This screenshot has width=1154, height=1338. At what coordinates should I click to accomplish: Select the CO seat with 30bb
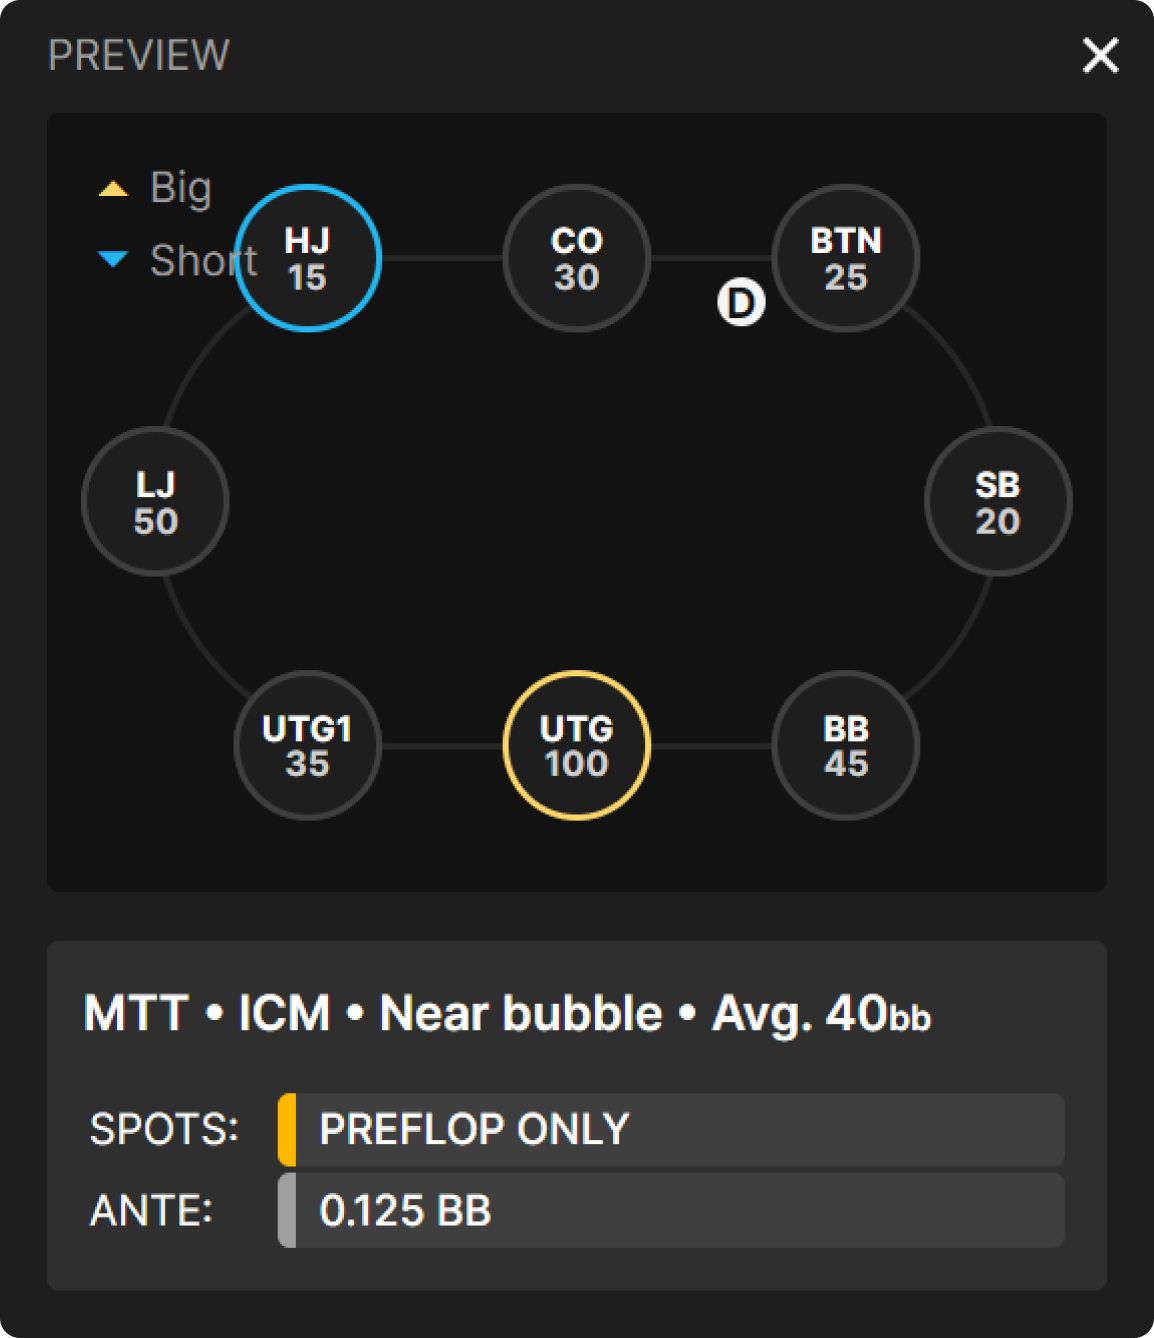click(x=577, y=258)
